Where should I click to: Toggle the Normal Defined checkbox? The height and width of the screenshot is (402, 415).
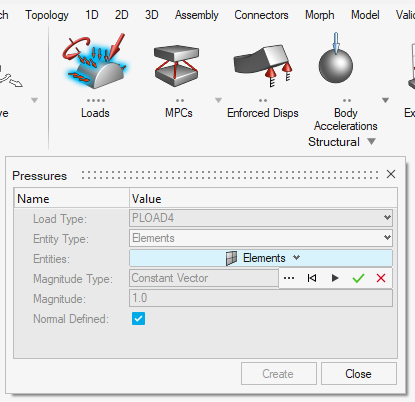point(138,318)
